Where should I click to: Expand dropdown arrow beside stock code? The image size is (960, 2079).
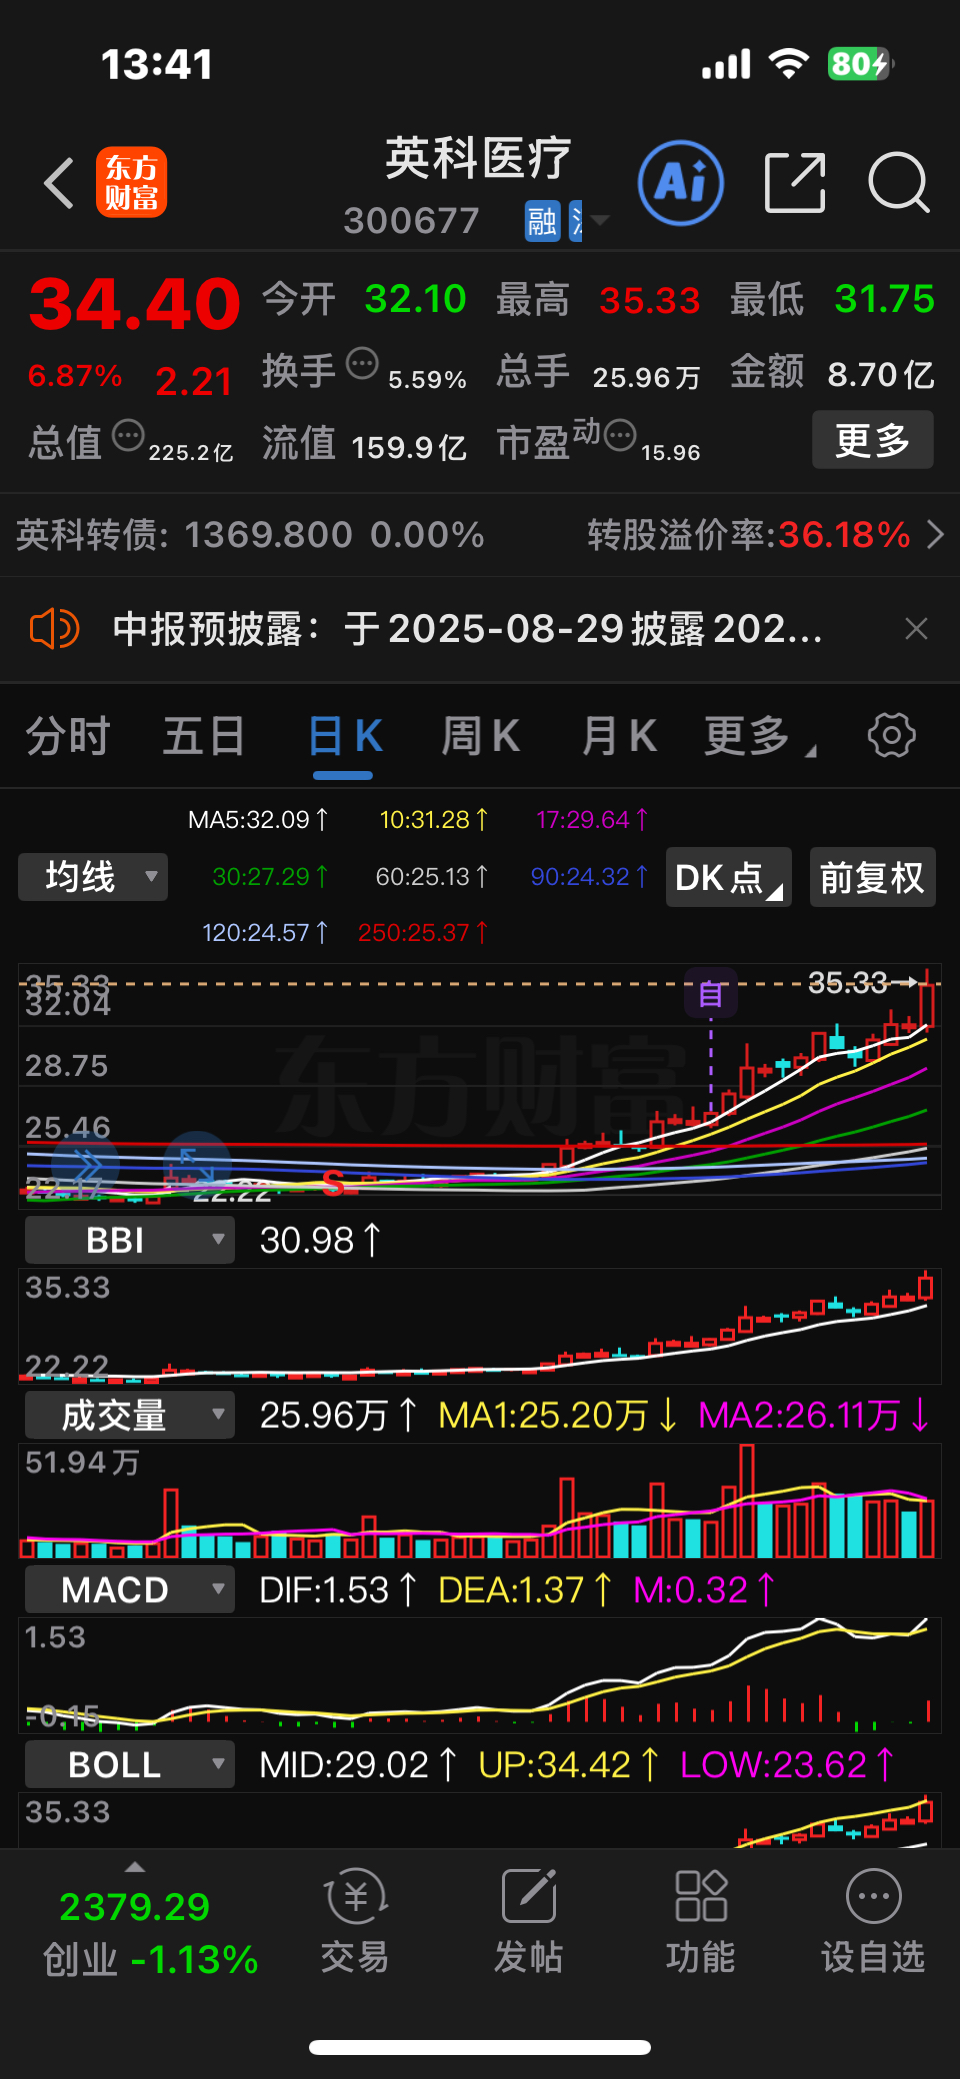pyautogui.click(x=600, y=220)
